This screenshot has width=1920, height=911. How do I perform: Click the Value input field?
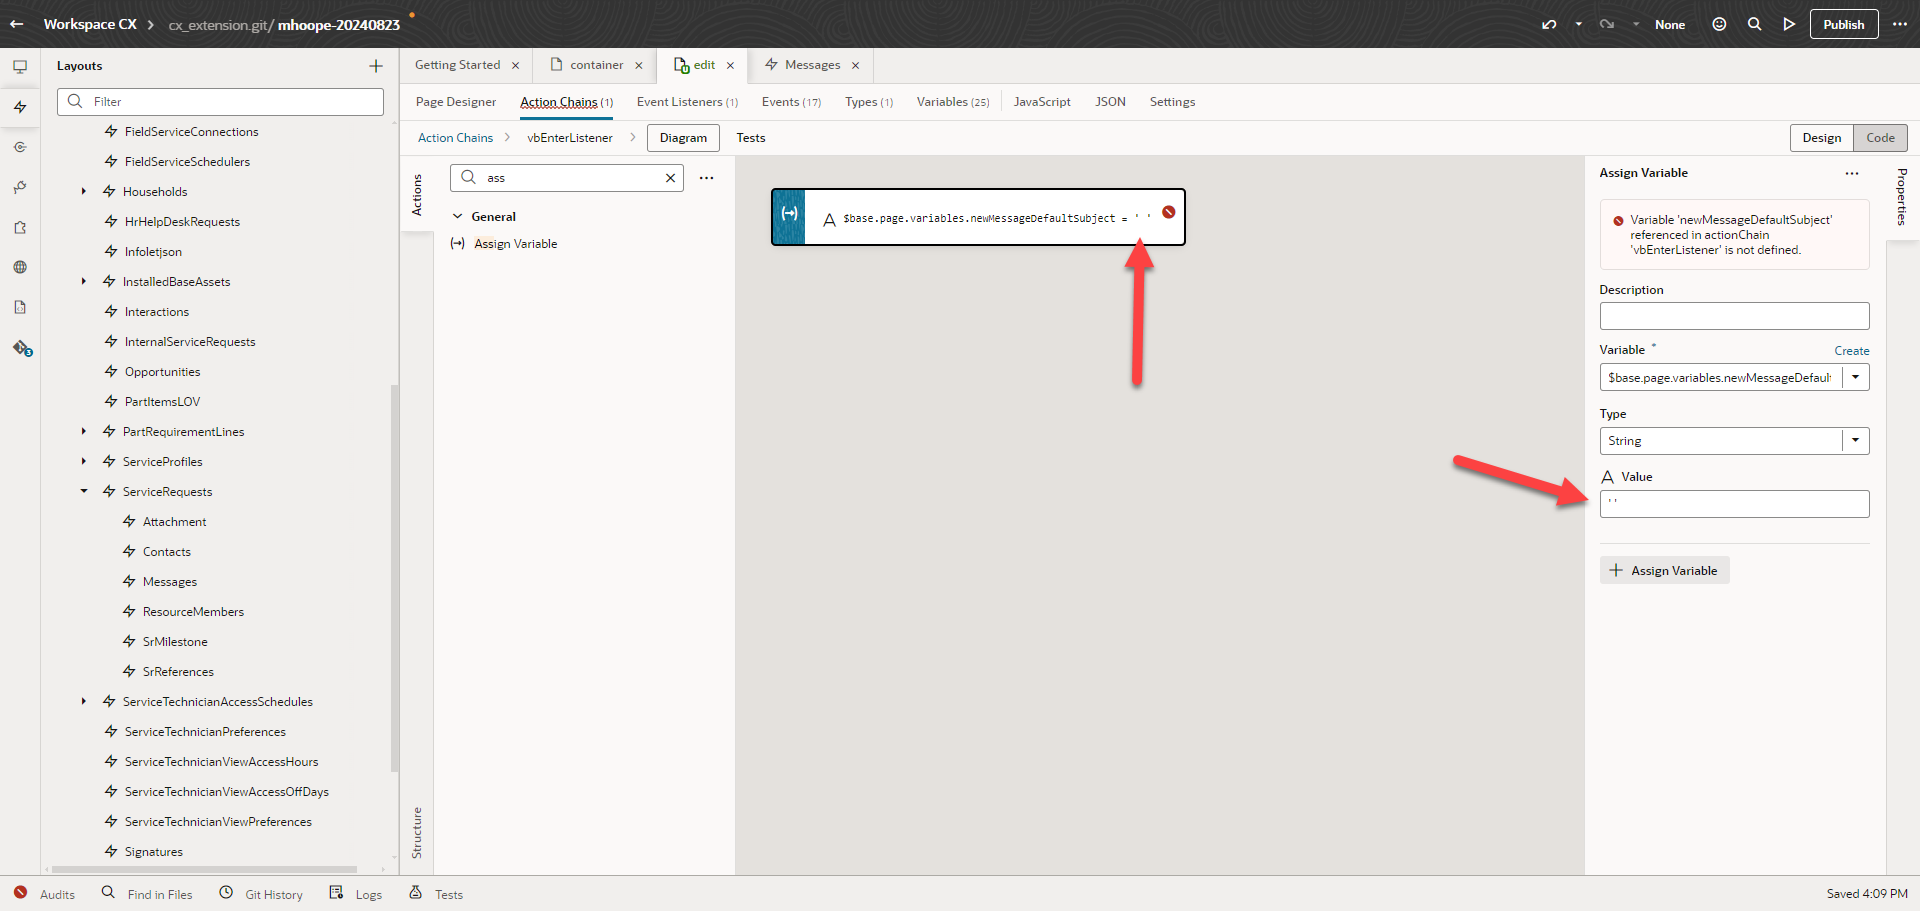coord(1734,504)
